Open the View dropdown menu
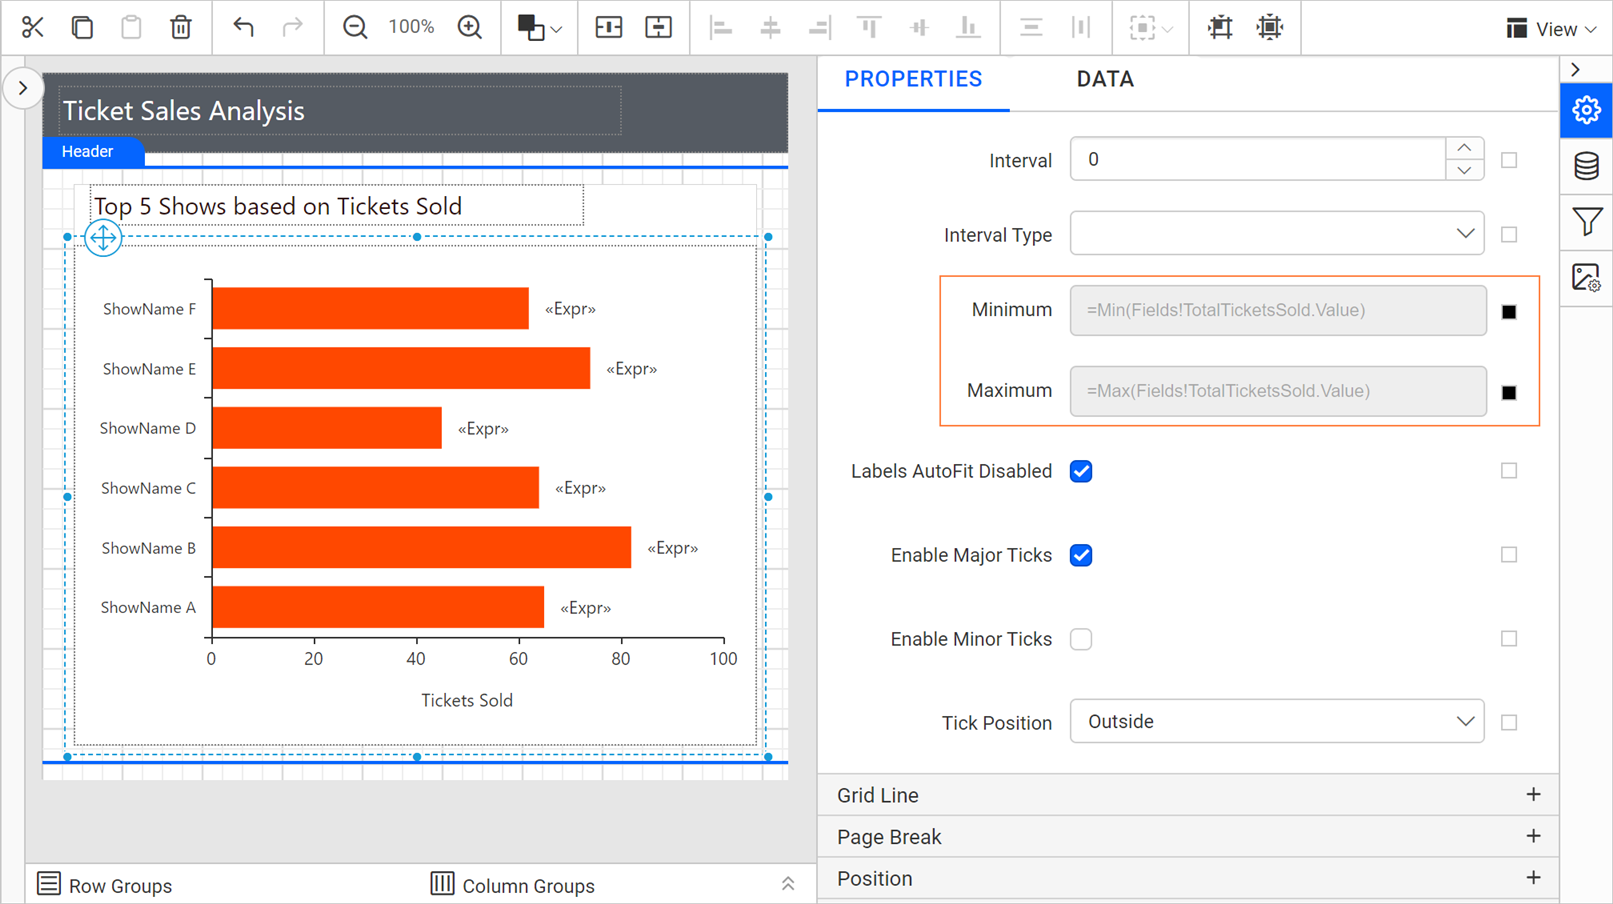1613x904 pixels. (x=1551, y=29)
